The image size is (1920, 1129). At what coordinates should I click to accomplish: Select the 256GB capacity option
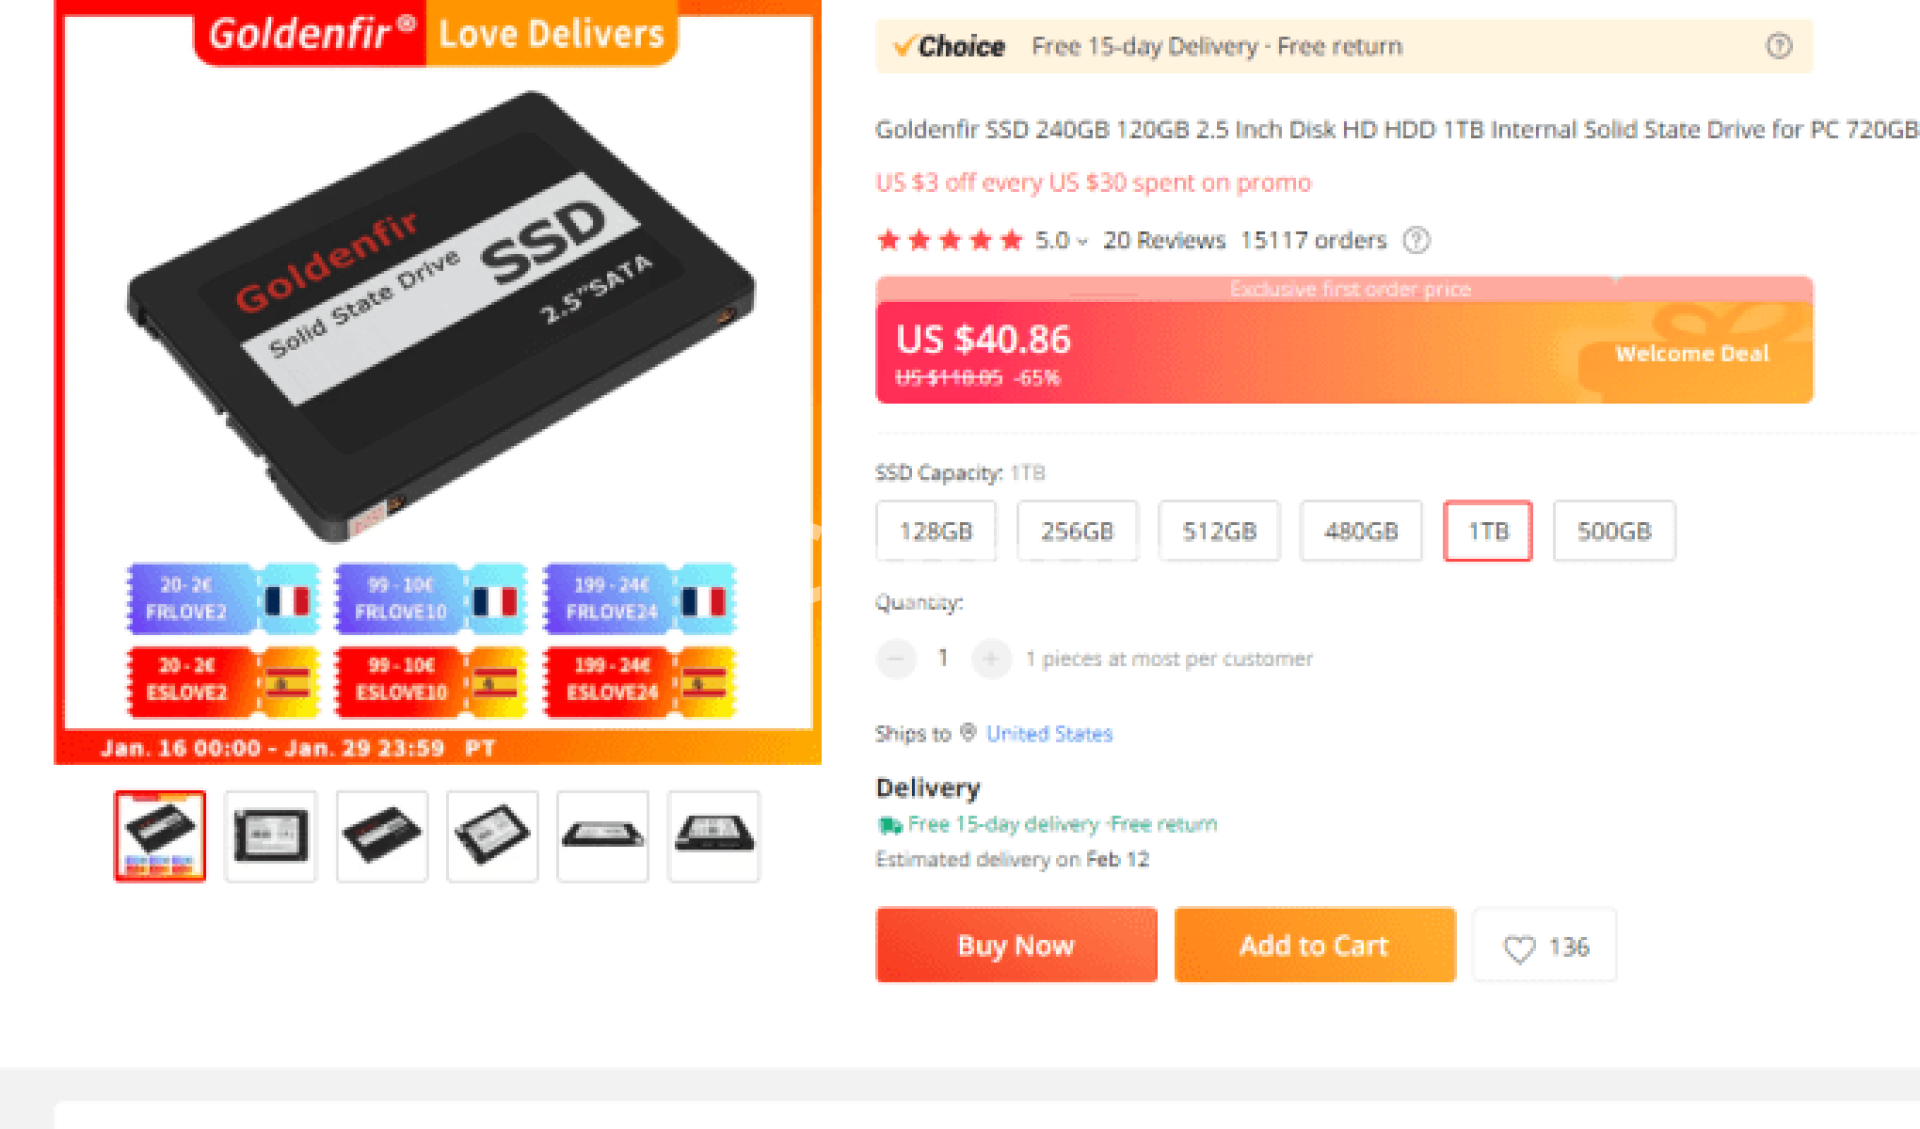point(1077,531)
